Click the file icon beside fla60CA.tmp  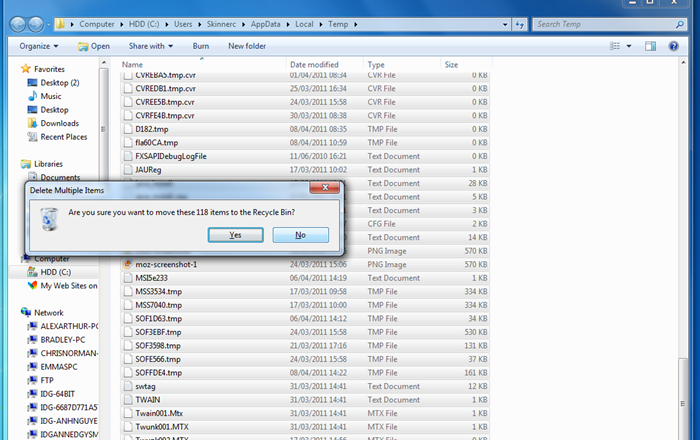click(x=128, y=143)
